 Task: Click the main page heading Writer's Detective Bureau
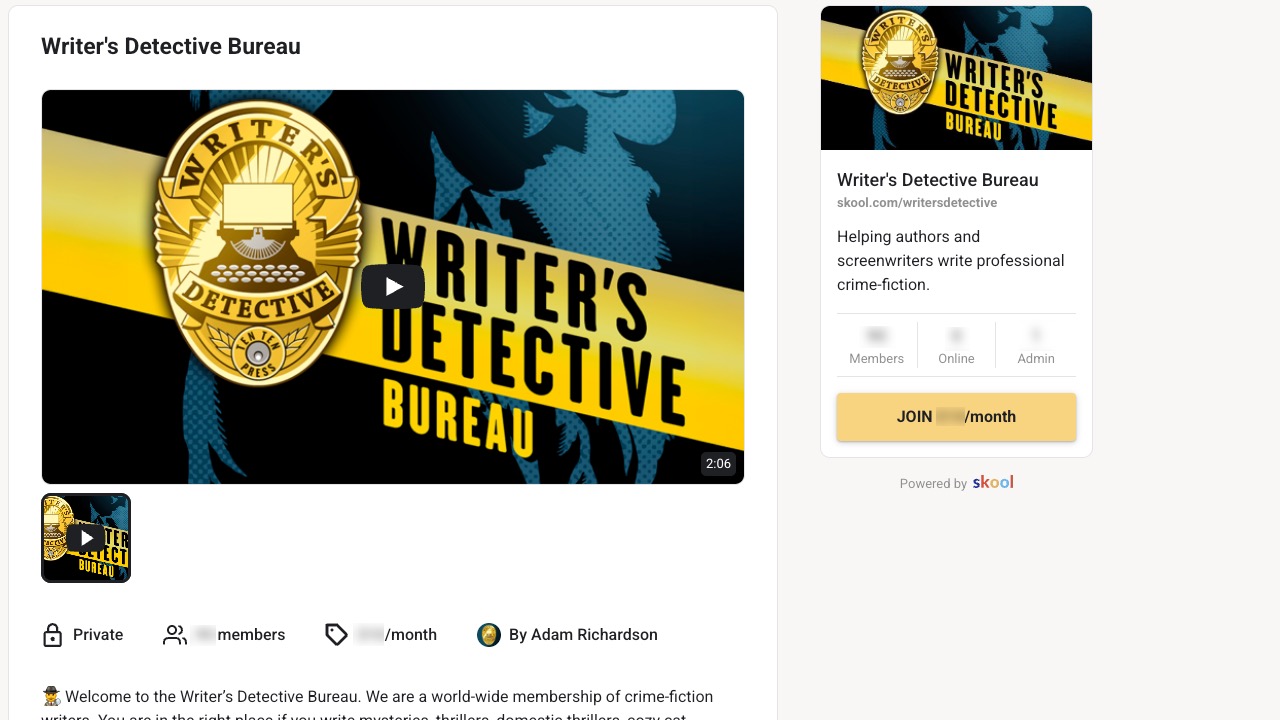[x=171, y=46]
